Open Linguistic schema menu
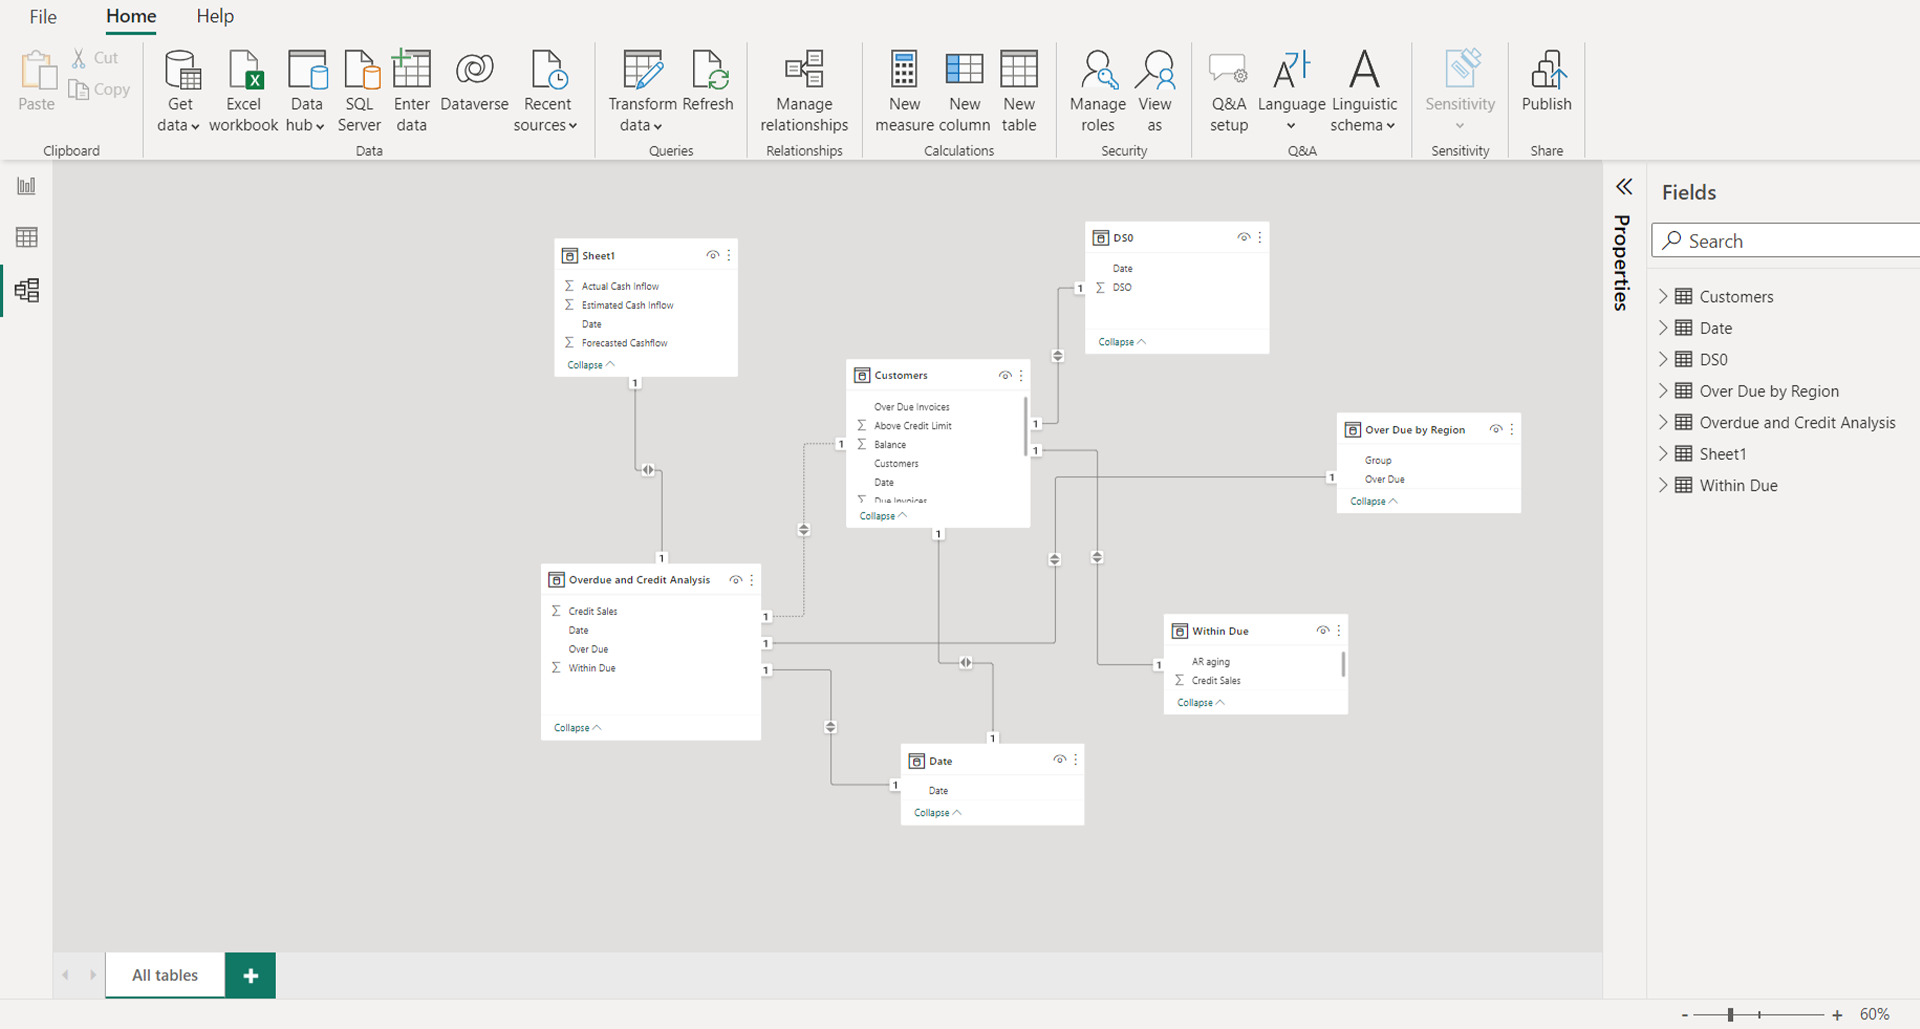 pos(1364,91)
